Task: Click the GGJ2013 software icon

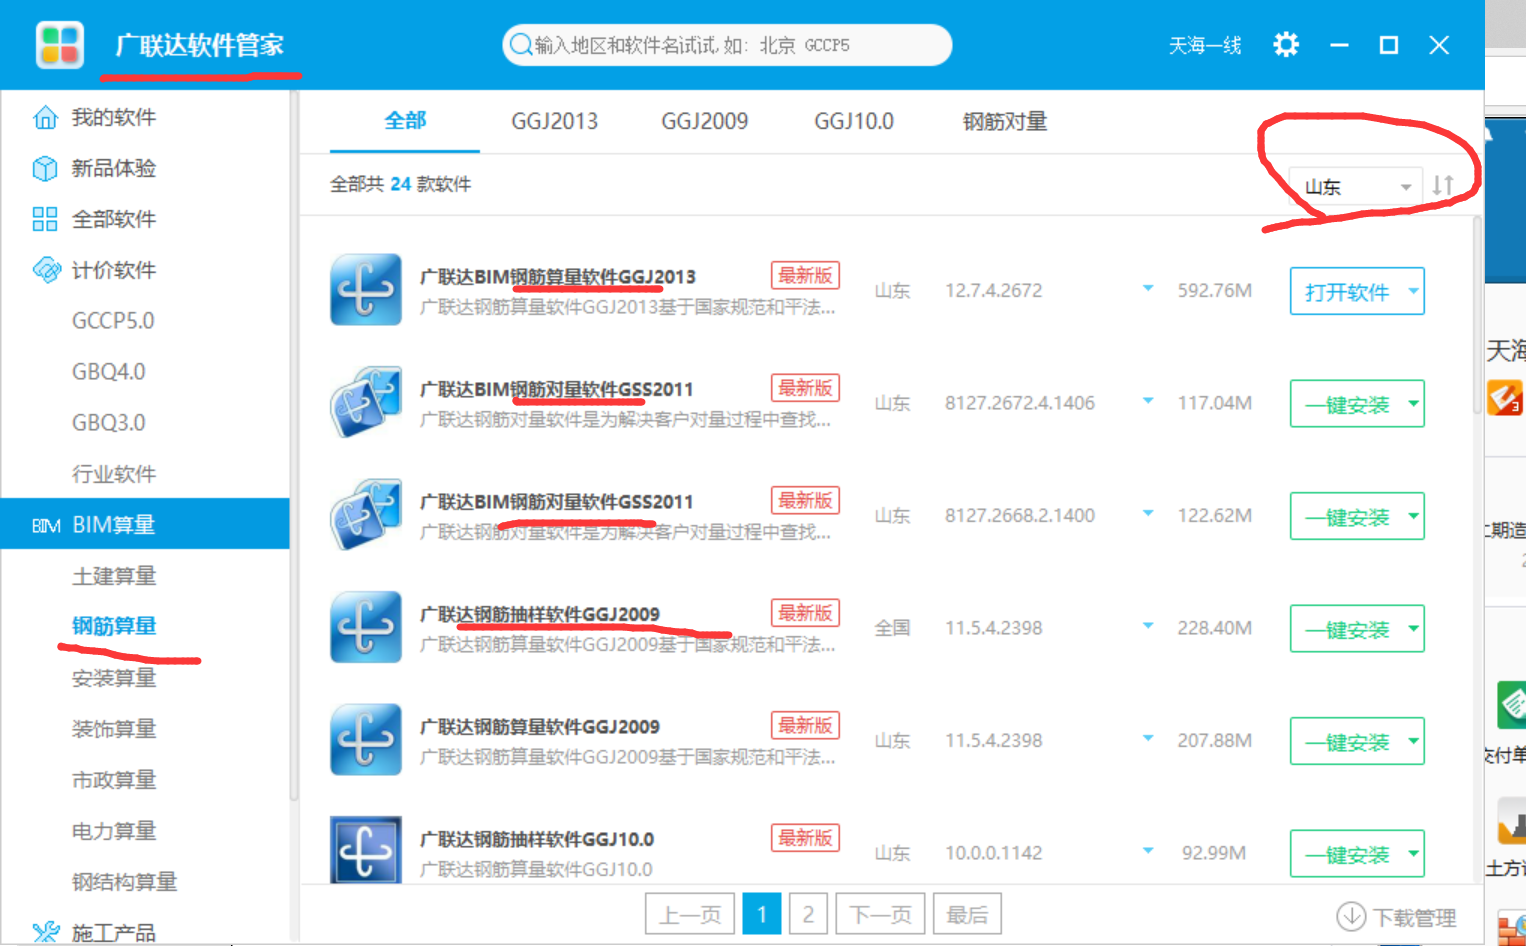Action: coord(366,290)
